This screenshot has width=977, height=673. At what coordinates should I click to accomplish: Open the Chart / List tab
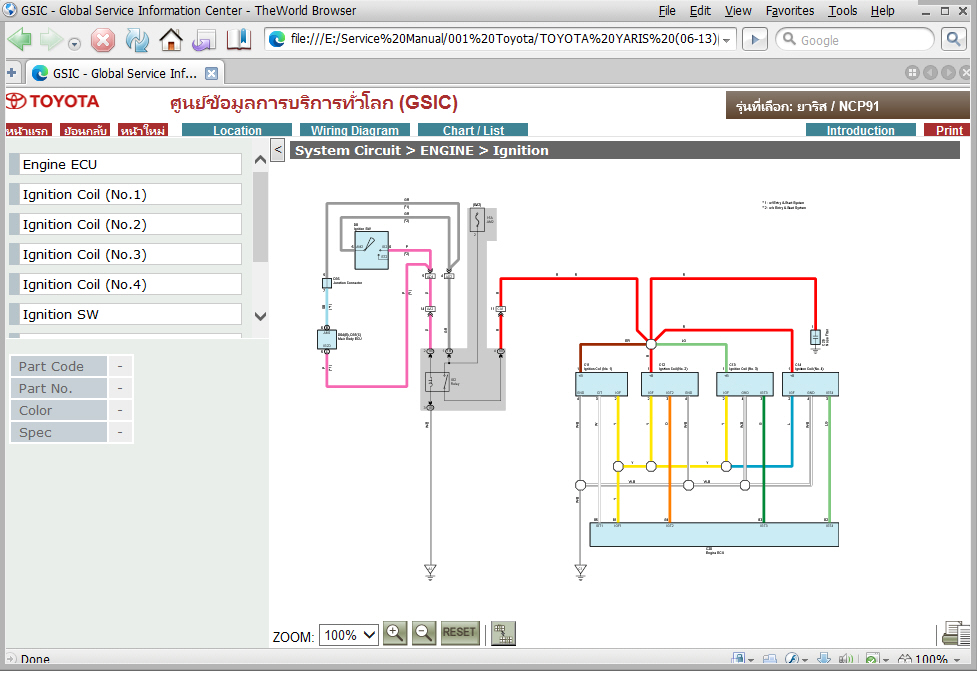point(473,130)
